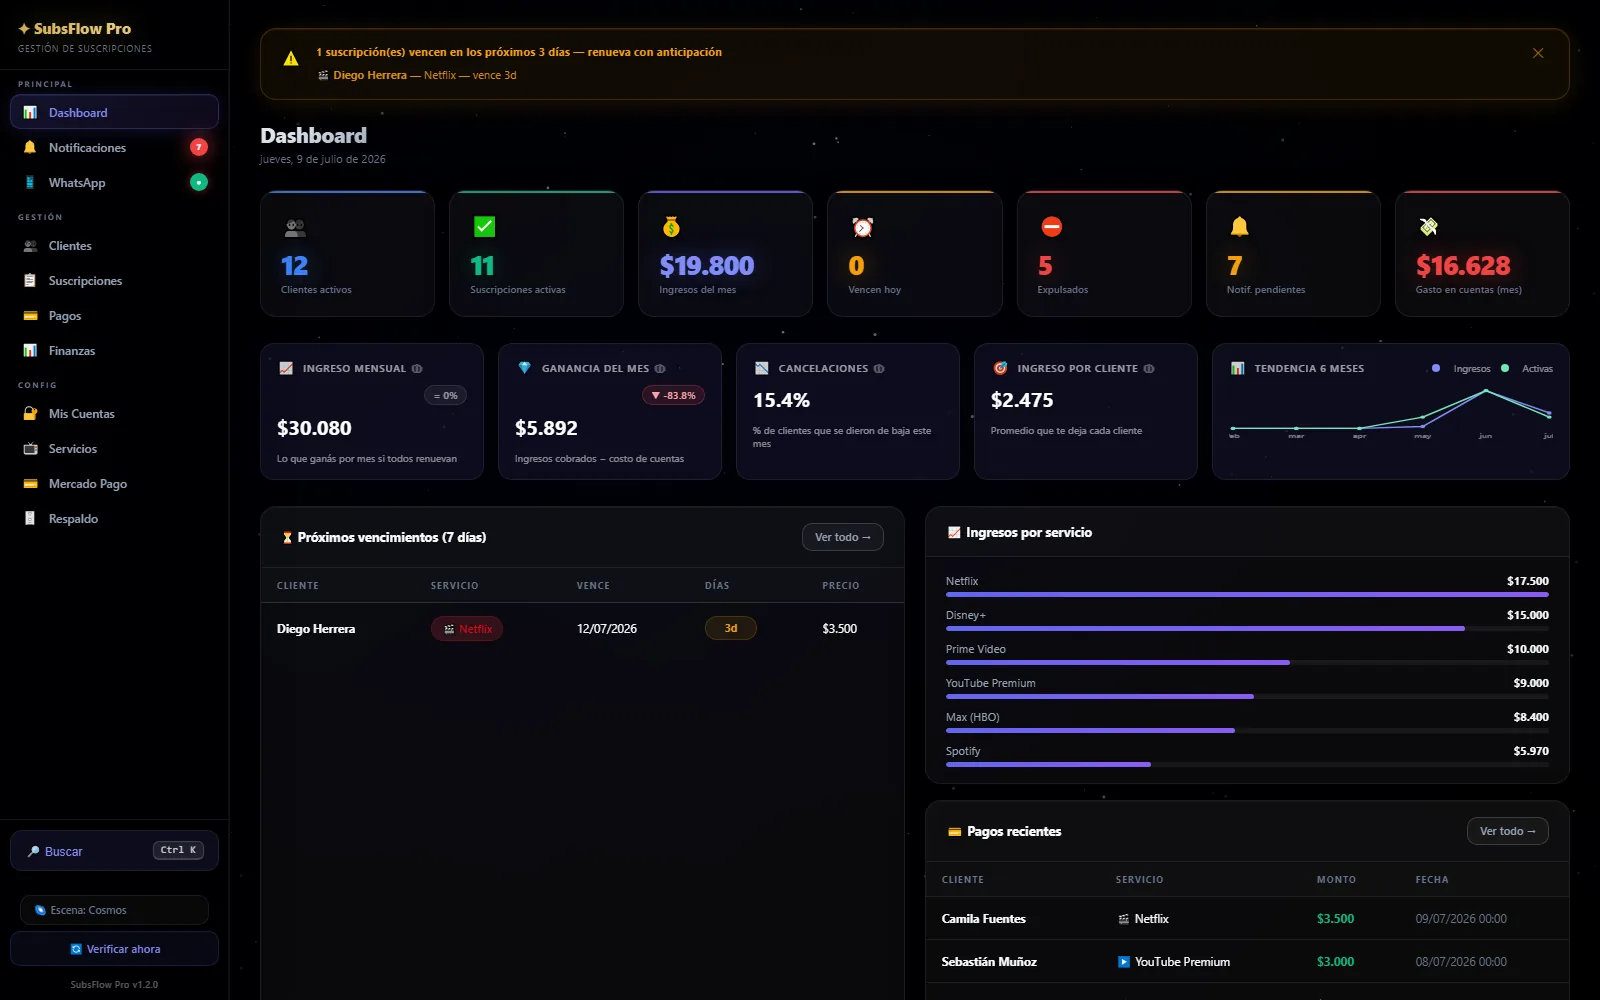The width and height of the screenshot is (1600, 1000).
Task: Click the info icon beside Cancelaciones
Action: pos(879,368)
